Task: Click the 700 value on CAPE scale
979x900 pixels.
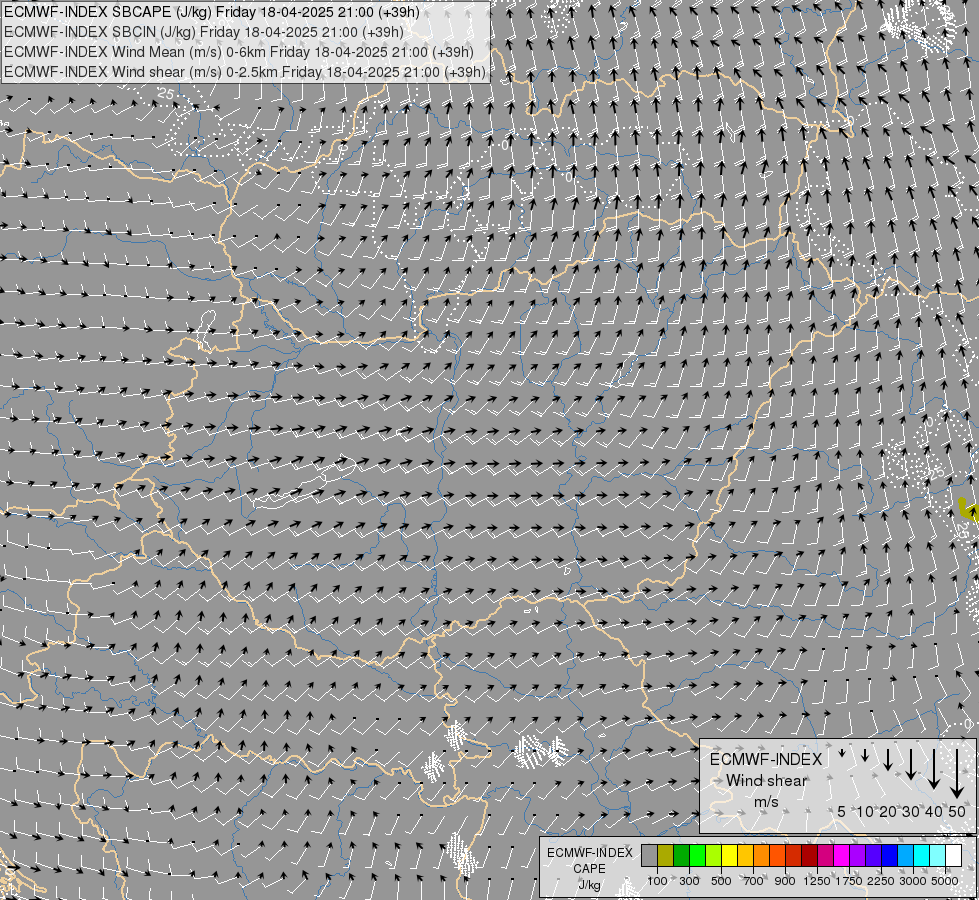Action: 754,881
